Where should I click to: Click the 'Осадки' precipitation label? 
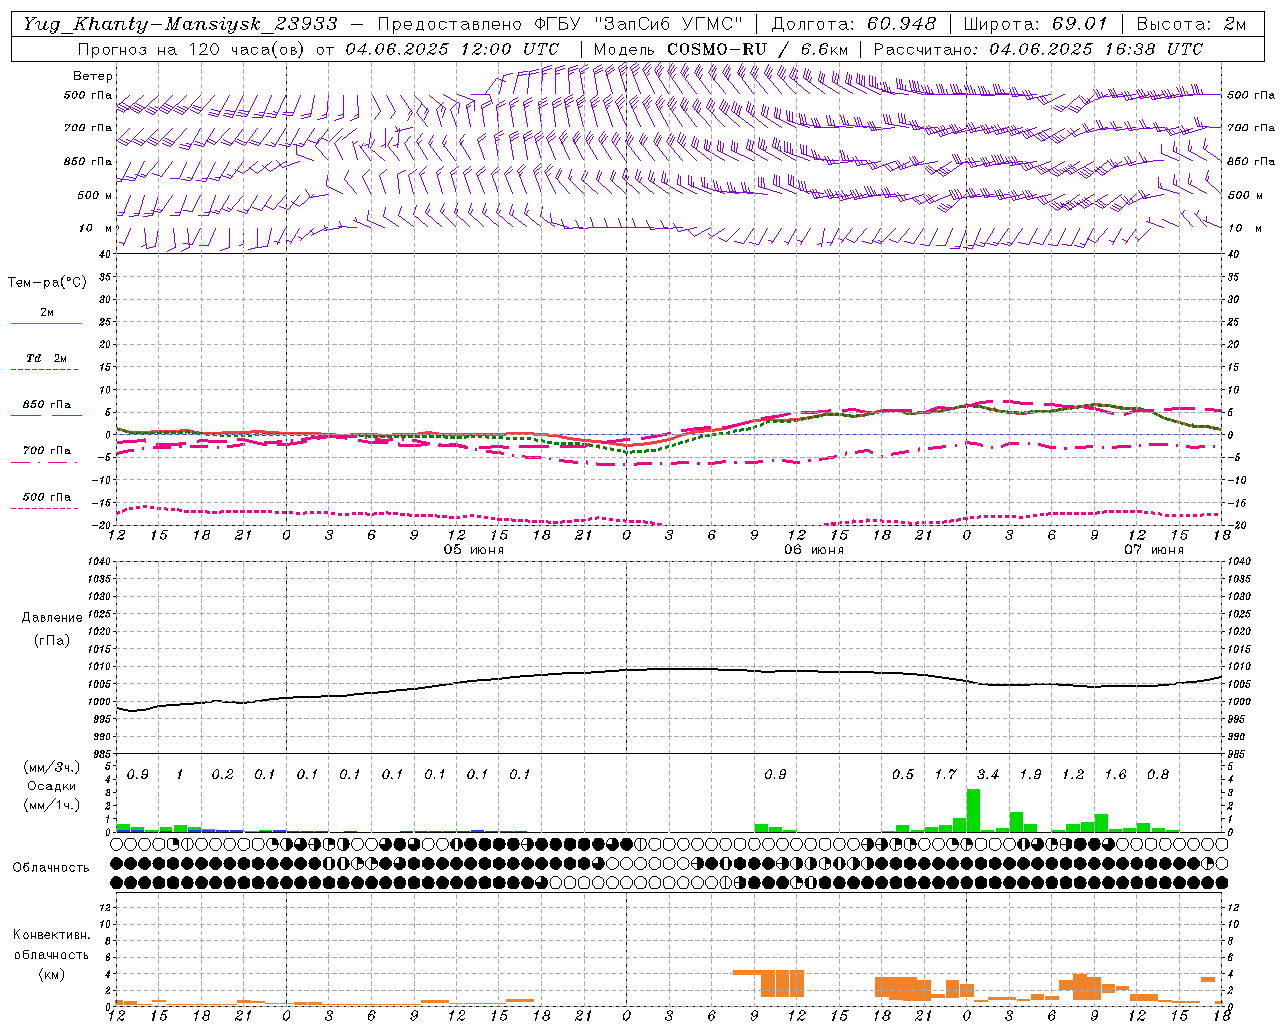(x=51, y=786)
